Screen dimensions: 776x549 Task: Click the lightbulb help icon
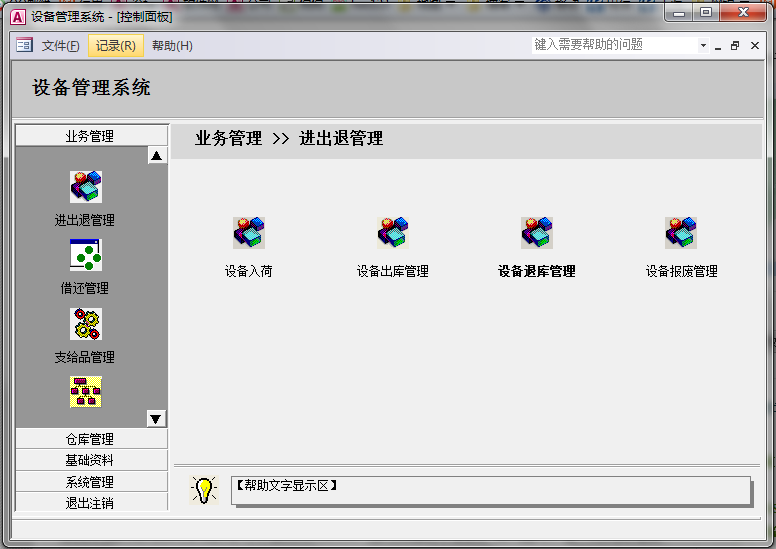coord(204,490)
